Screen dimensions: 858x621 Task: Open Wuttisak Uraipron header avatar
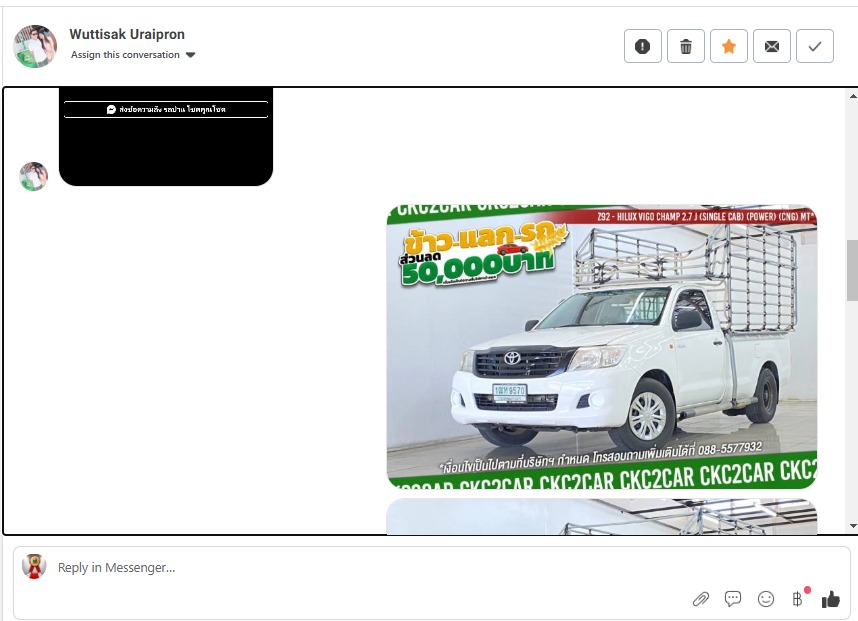click(x=35, y=46)
